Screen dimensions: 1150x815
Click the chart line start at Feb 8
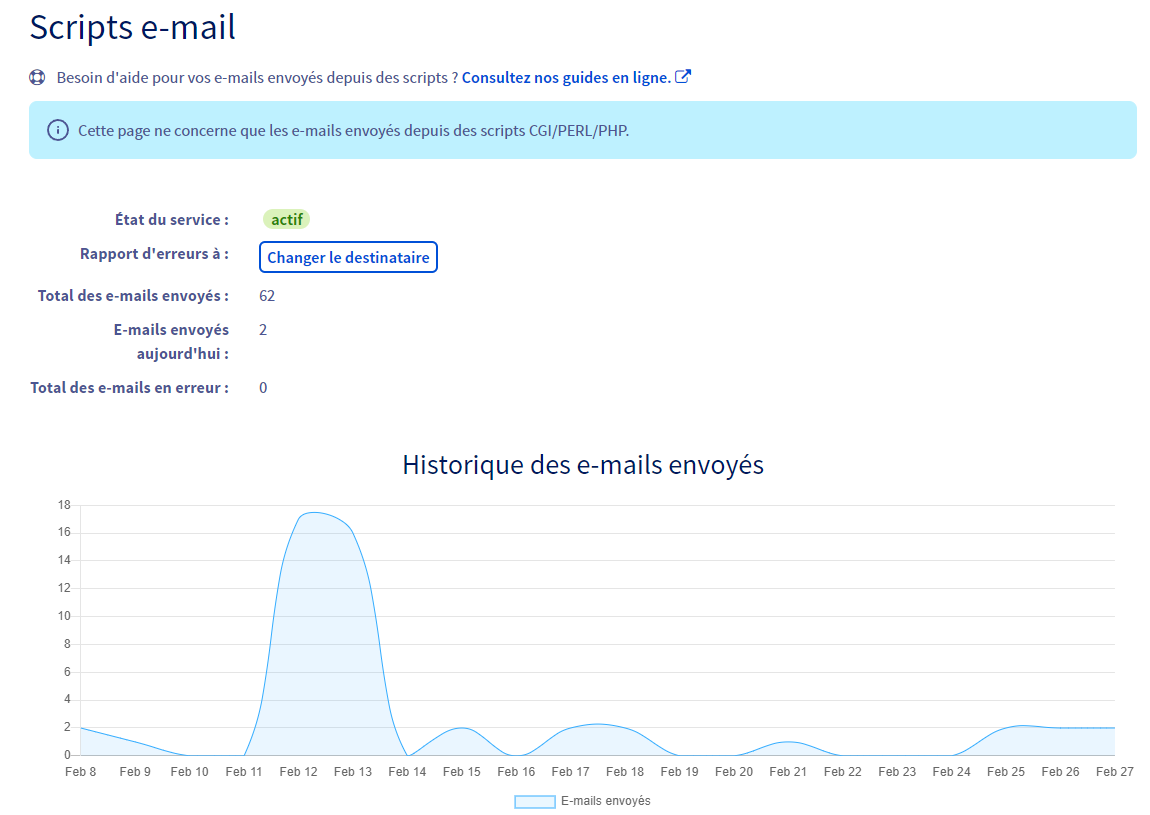(81, 728)
